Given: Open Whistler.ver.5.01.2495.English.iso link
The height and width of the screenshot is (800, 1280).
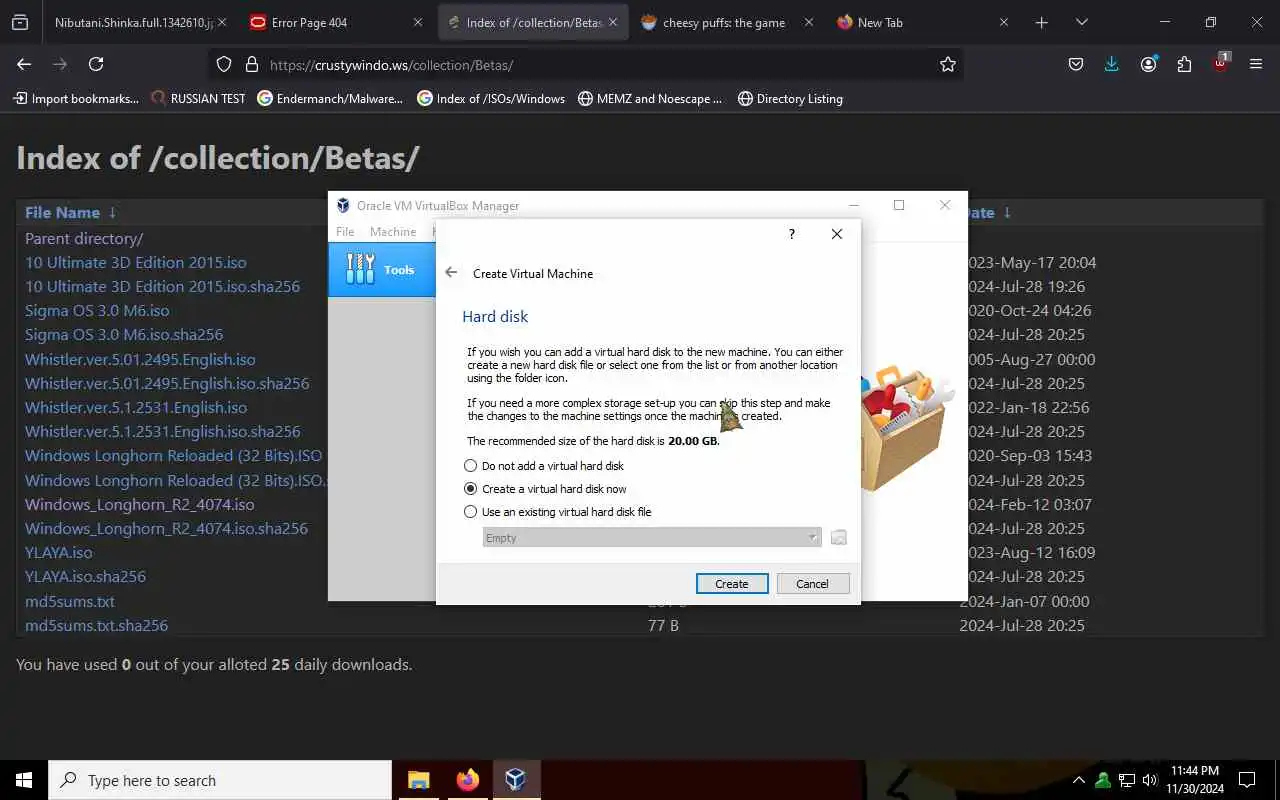Looking at the screenshot, I should point(140,359).
